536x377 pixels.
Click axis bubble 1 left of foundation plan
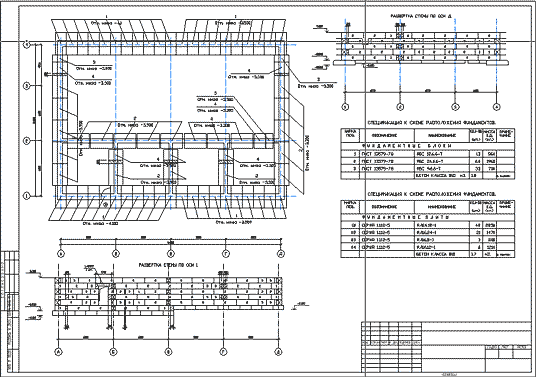coord(27,196)
